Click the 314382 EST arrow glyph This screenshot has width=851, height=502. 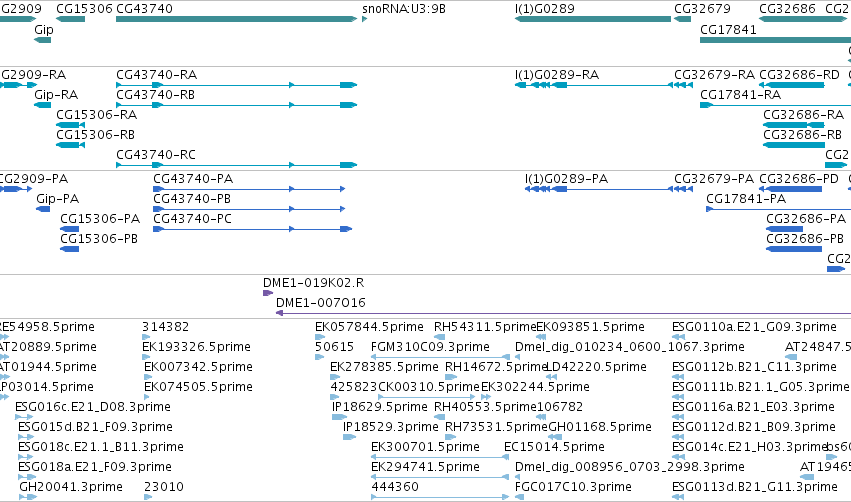click(145, 337)
